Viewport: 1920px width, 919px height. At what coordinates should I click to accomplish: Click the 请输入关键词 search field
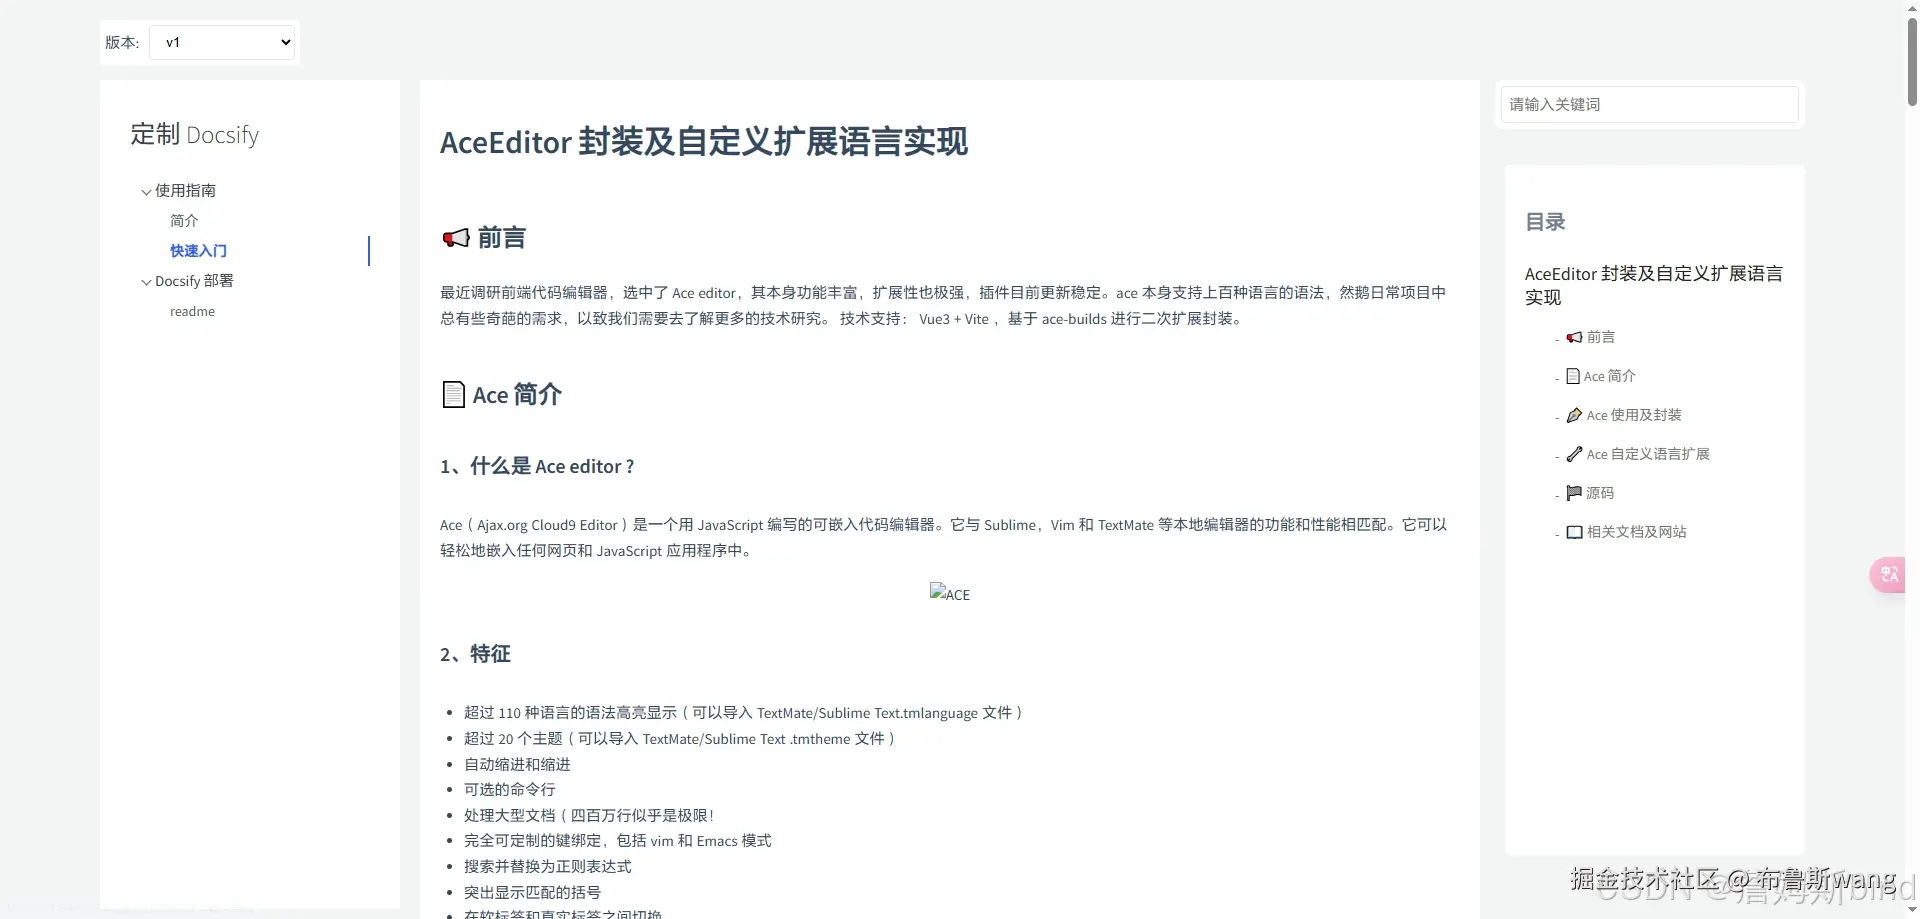(x=1648, y=104)
